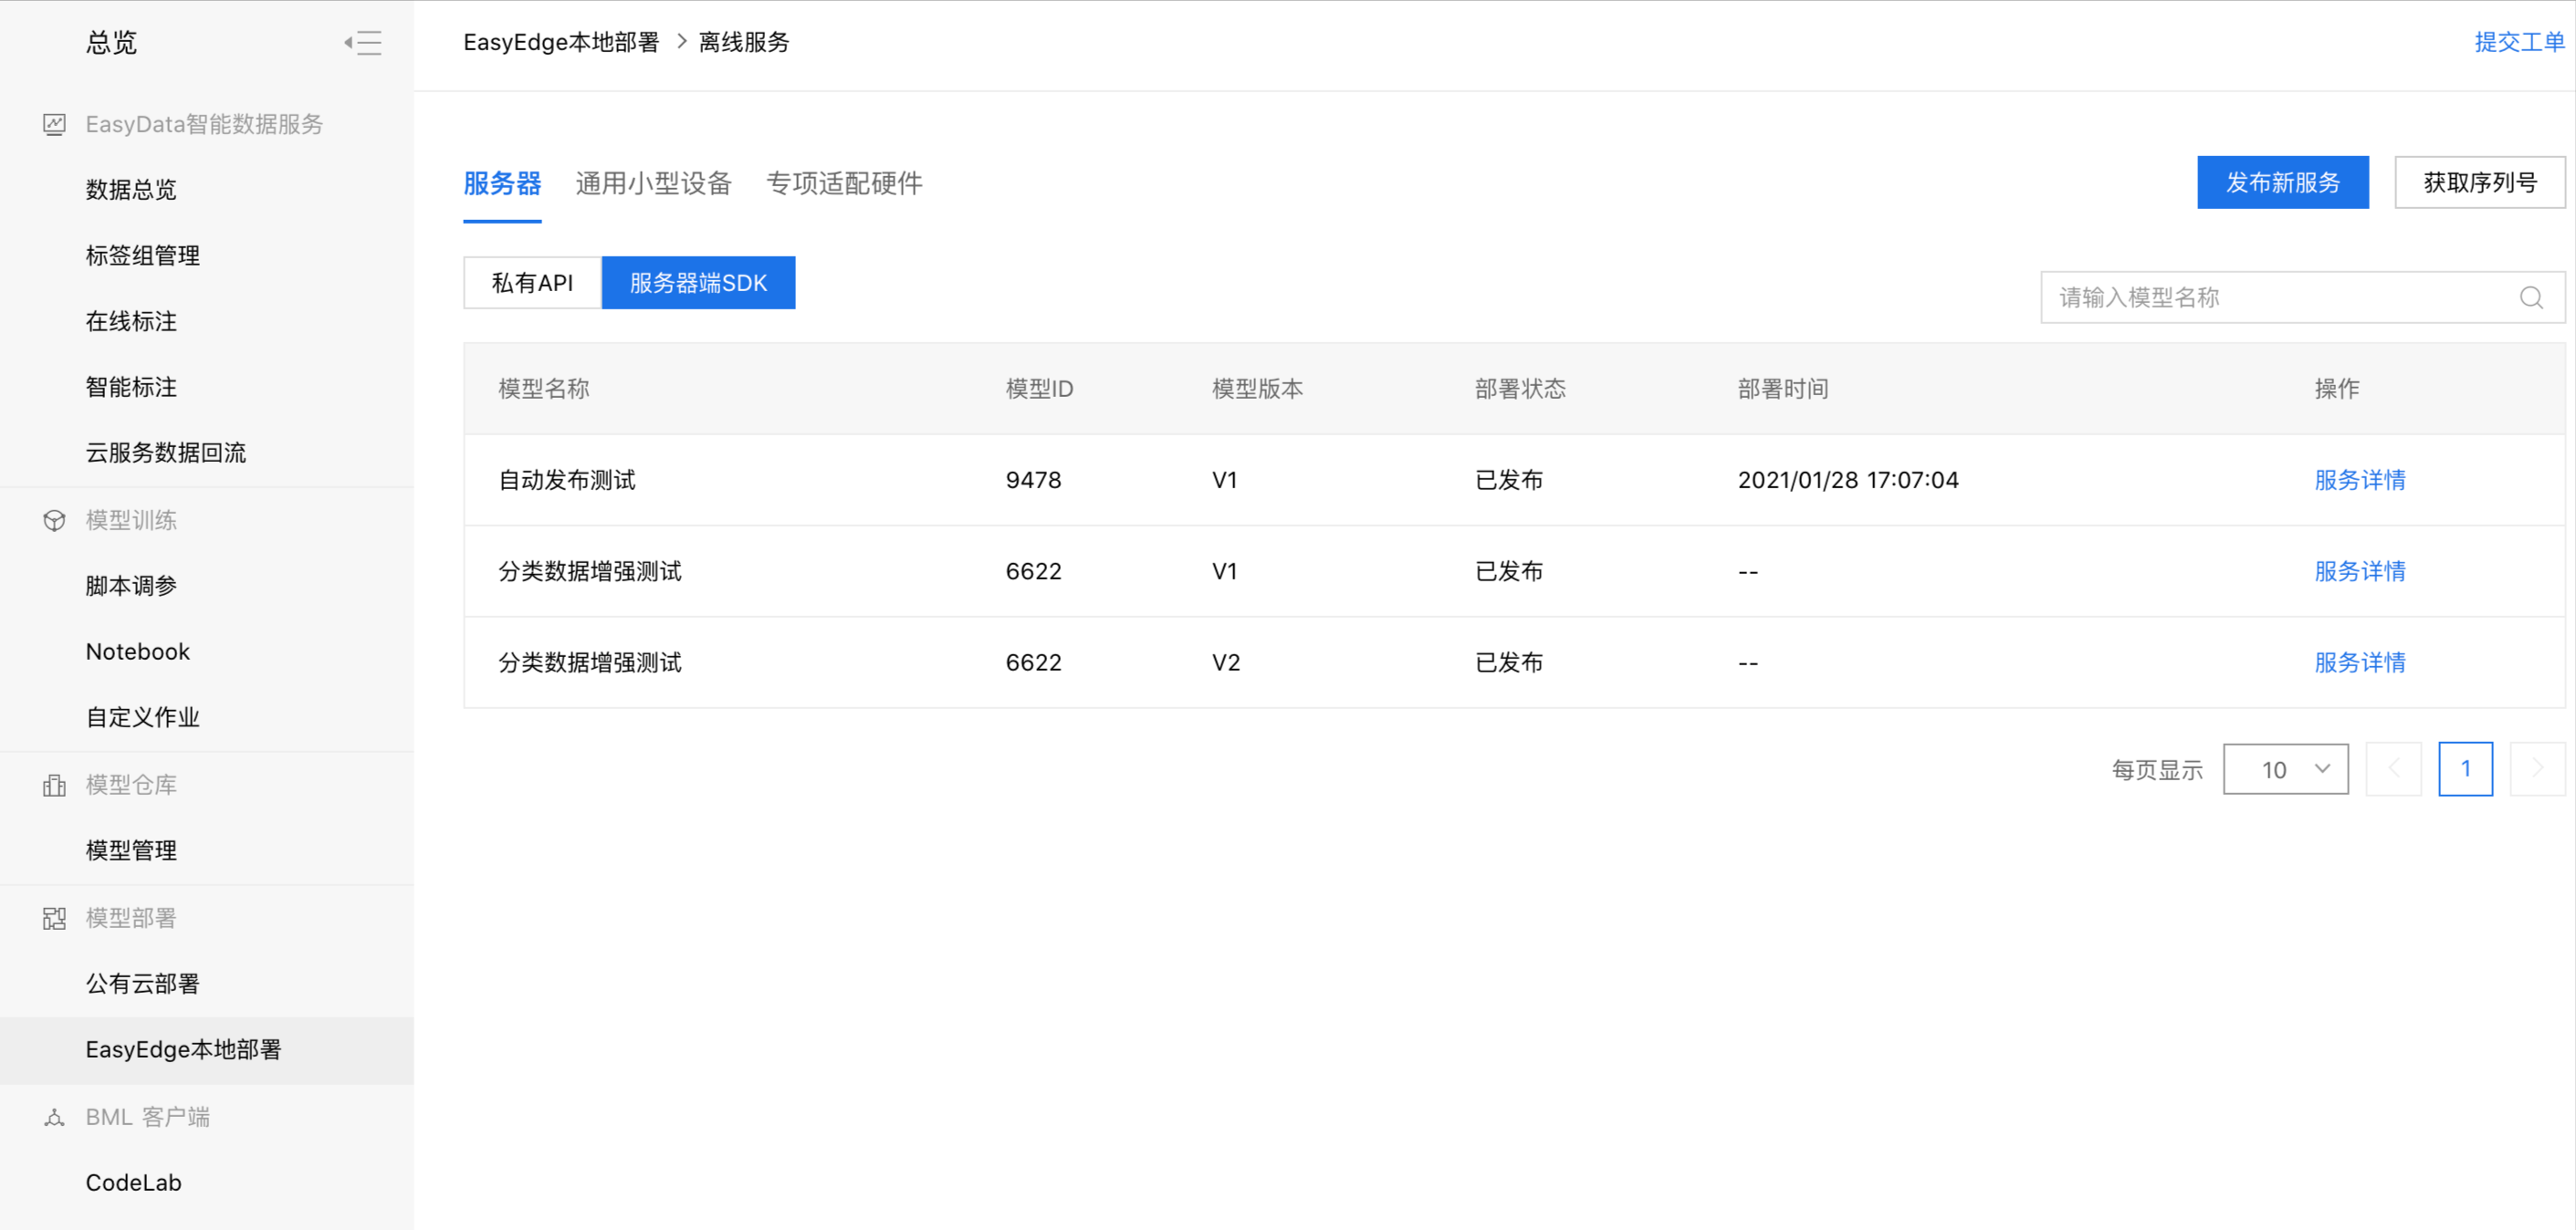Click page number 1 in pagination
Viewport: 2576px width, 1230px height.
2466,769
